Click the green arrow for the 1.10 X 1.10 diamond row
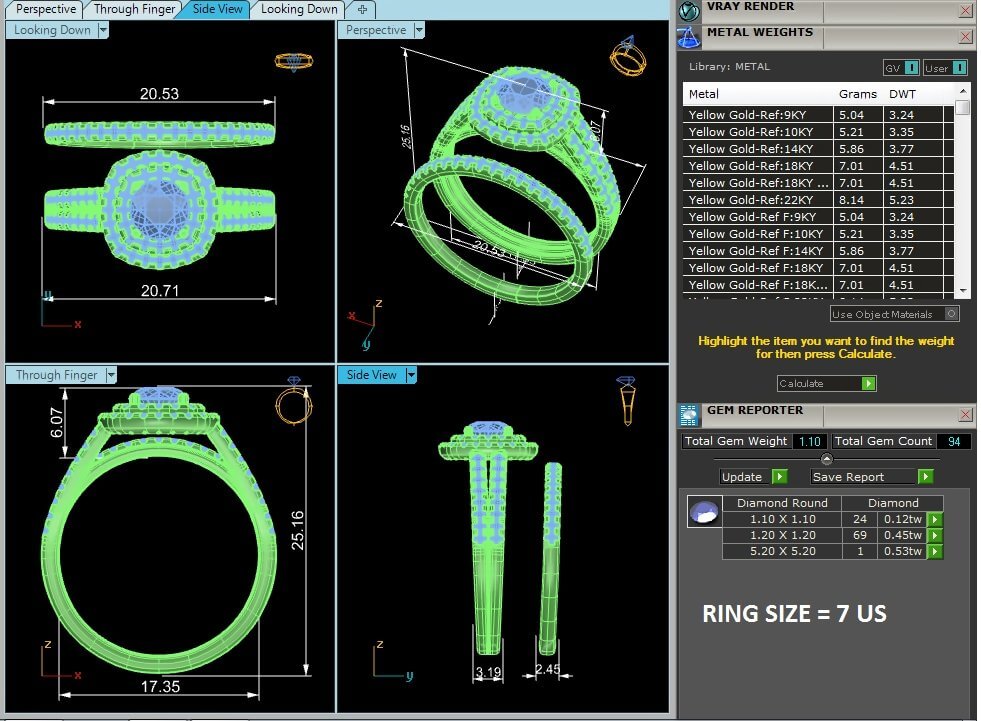 (x=934, y=519)
